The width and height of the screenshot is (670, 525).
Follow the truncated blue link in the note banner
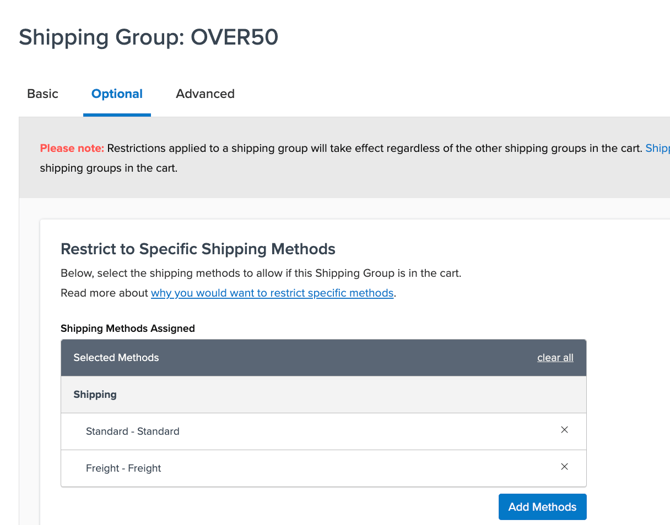[x=657, y=148]
